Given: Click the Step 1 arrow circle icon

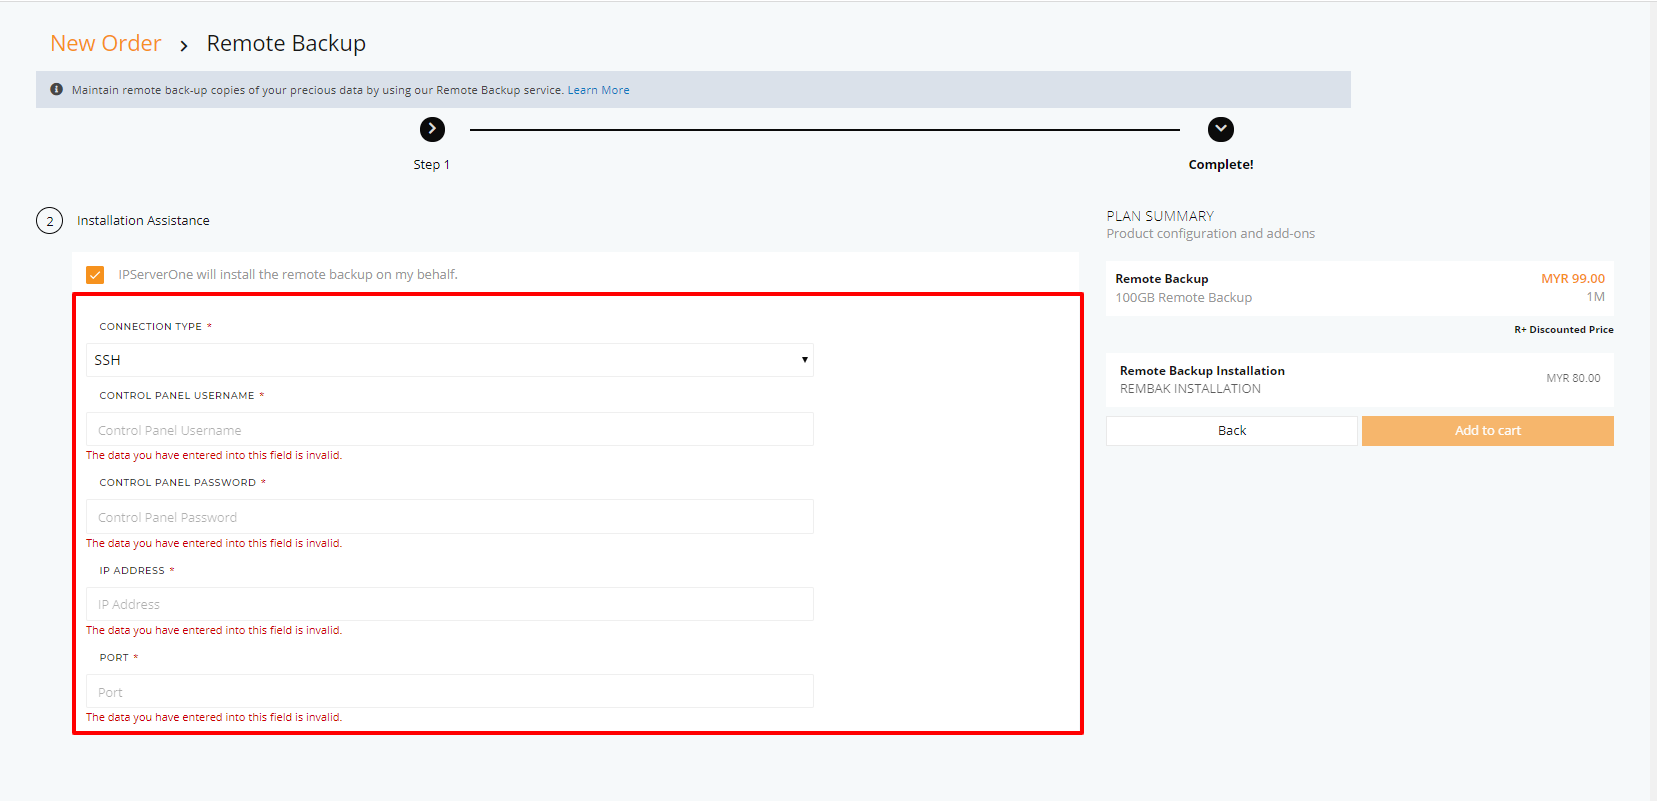Looking at the screenshot, I should pos(432,129).
